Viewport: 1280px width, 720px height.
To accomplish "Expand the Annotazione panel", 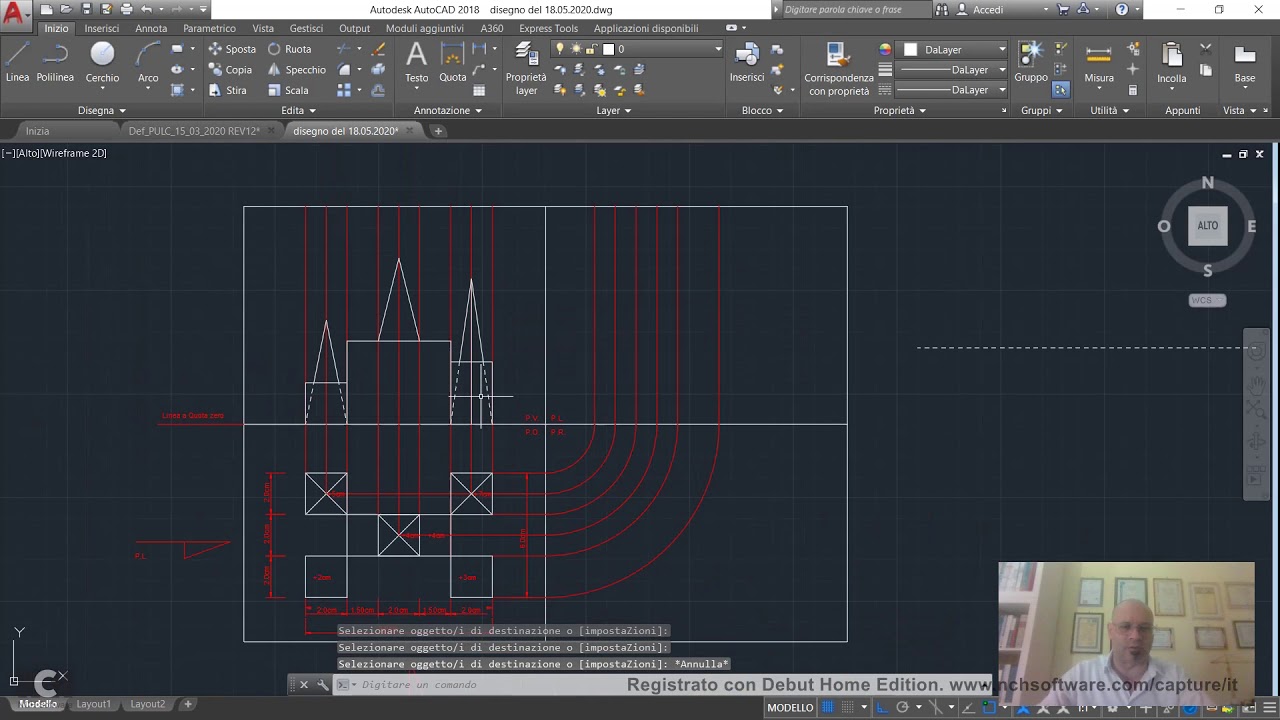I will [448, 111].
